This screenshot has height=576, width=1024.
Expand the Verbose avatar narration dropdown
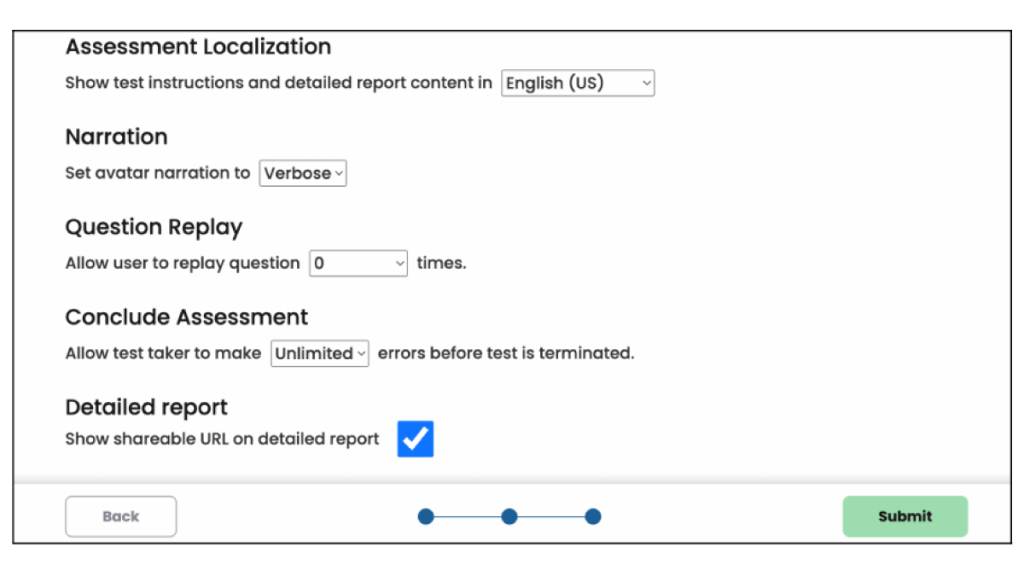coord(303,173)
